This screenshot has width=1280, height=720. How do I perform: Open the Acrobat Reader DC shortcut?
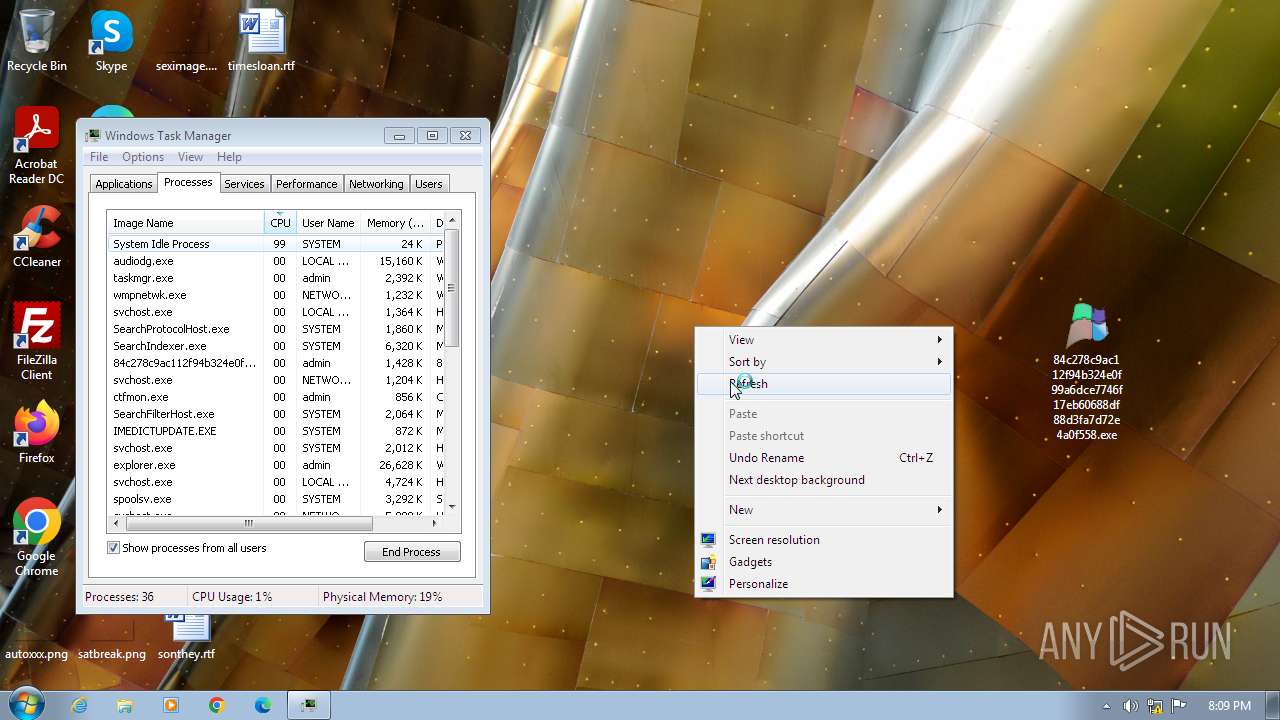(x=37, y=146)
